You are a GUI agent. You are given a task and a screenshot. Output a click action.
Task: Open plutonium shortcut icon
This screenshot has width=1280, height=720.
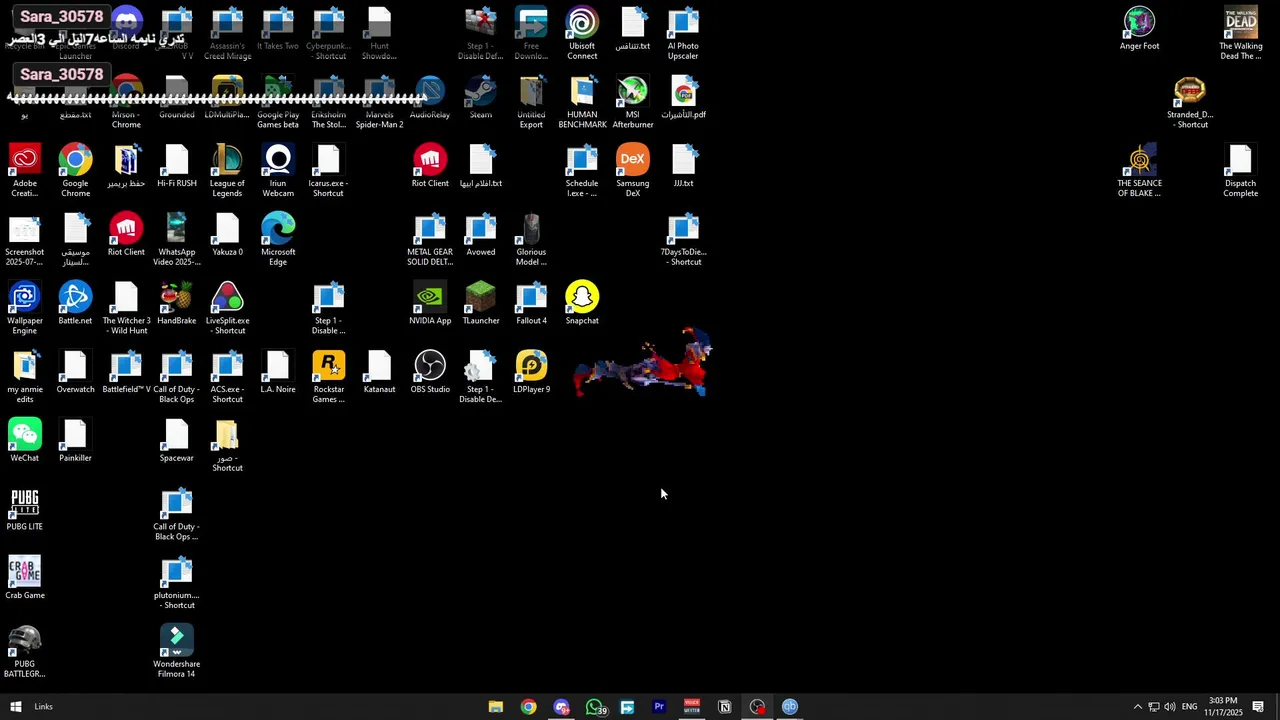[176, 583]
